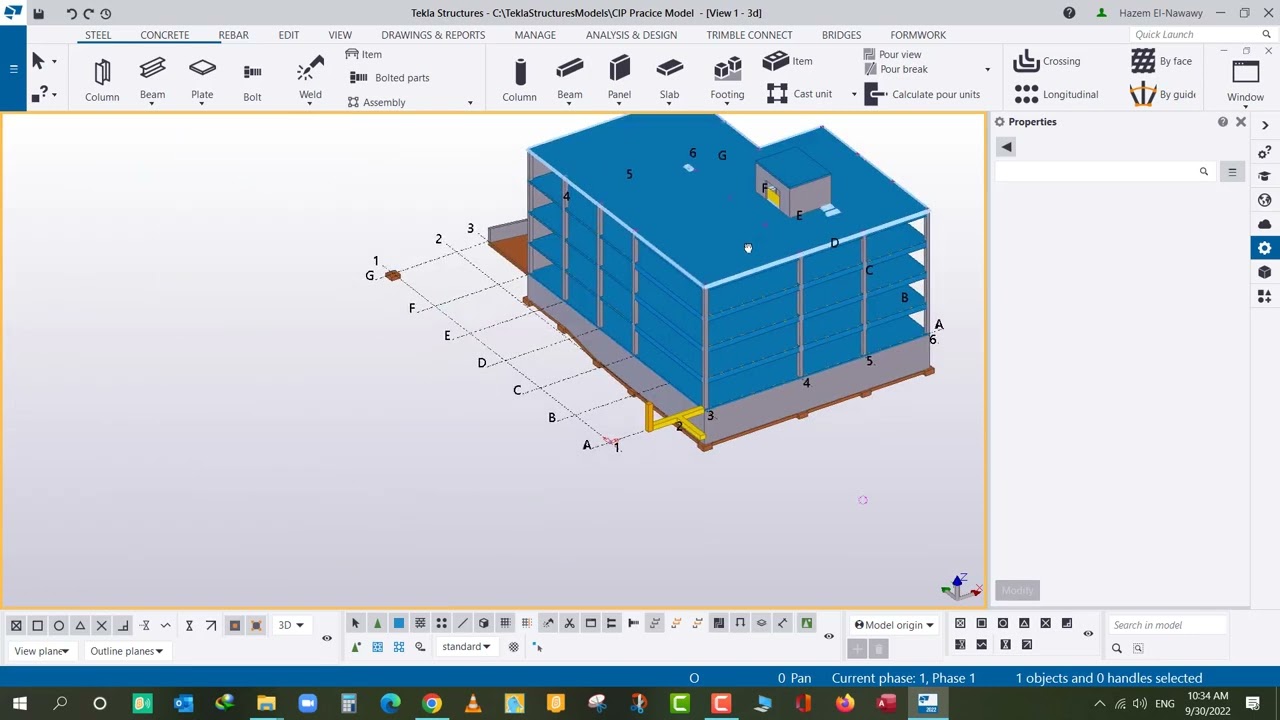This screenshot has width=1280, height=720.
Task: Click the delete trash icon beside Model origin
Action: coord(879,649)
